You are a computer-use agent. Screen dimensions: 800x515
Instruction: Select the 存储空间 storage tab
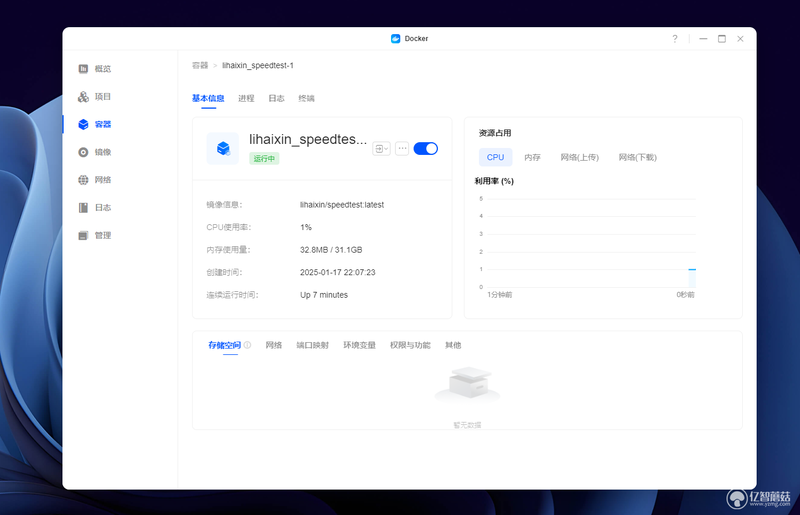click(224, 345)
